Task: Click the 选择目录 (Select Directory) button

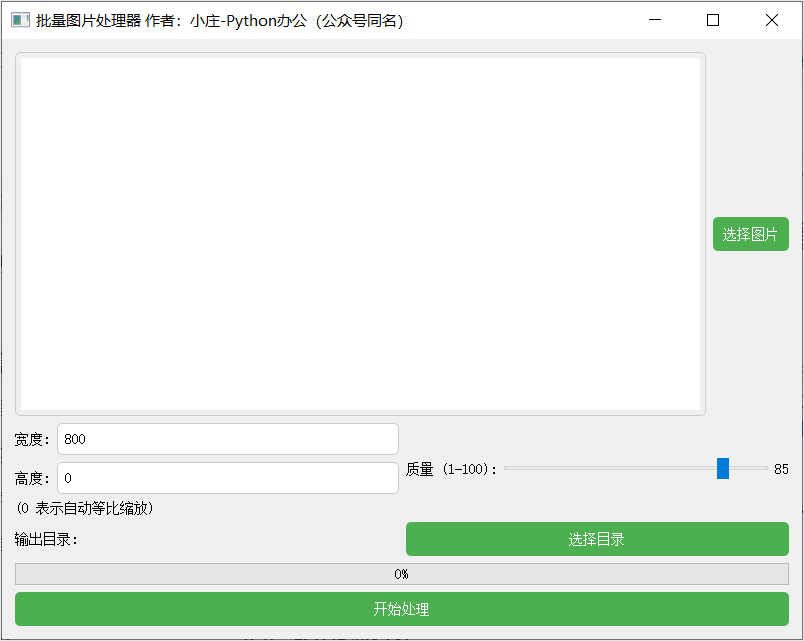Action: (x=597, y=538)
